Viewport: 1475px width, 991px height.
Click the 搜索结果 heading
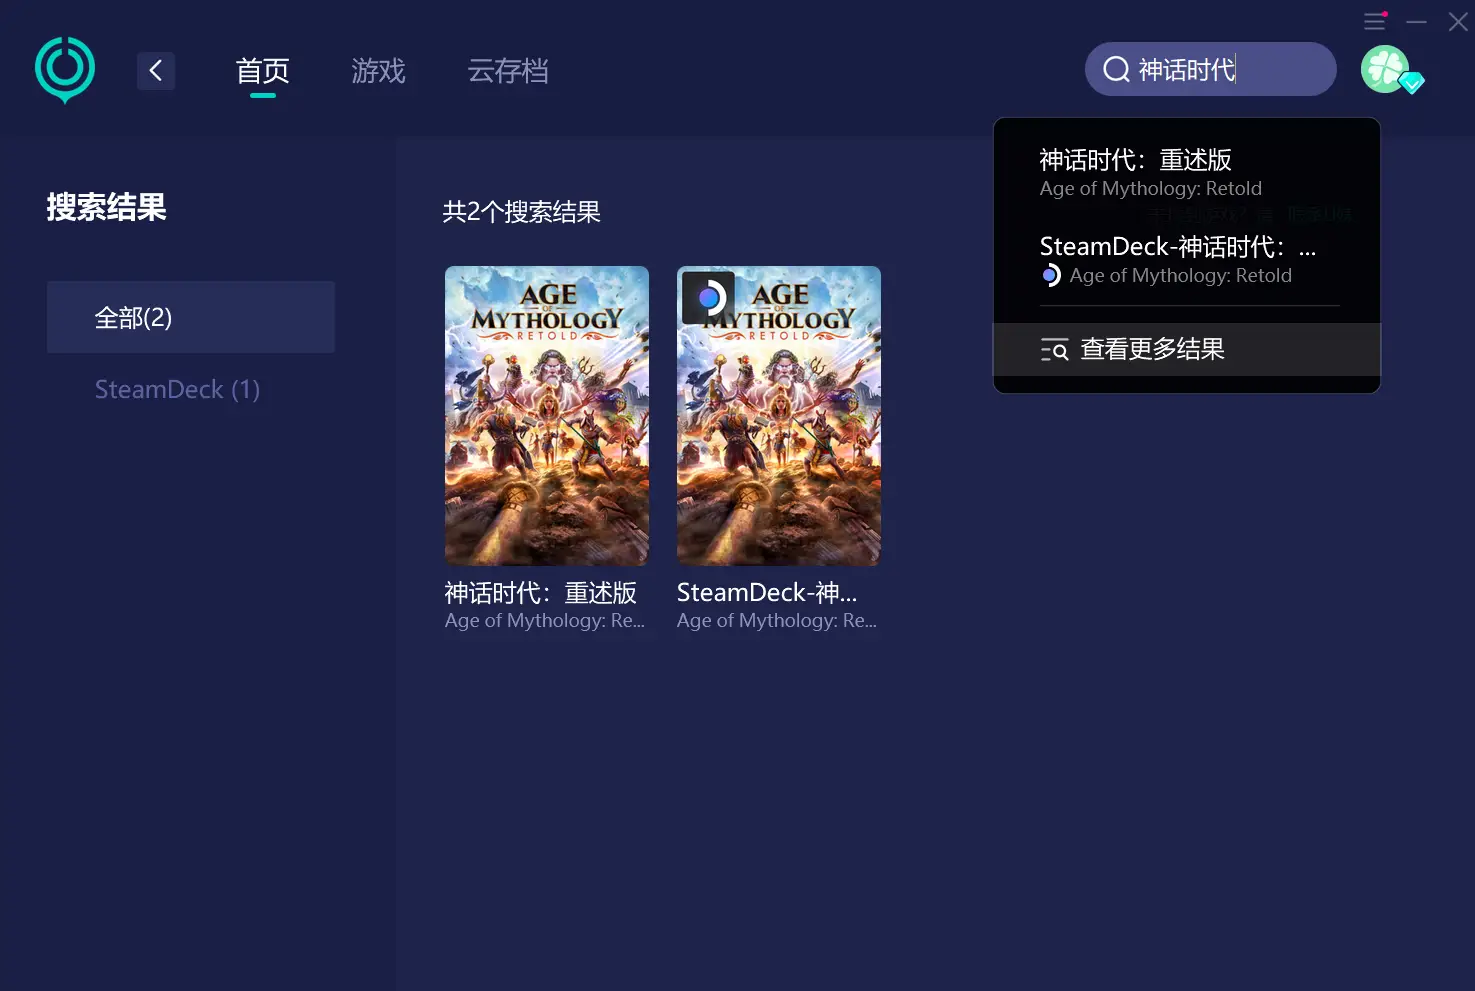click(107, 207)
